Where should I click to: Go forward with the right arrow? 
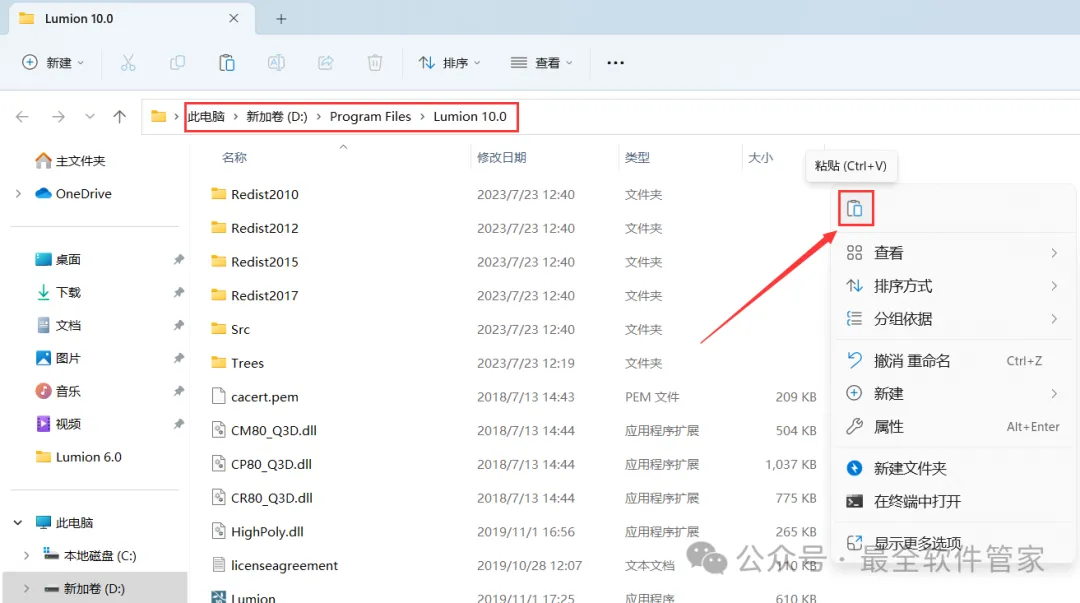pos(59,116)
